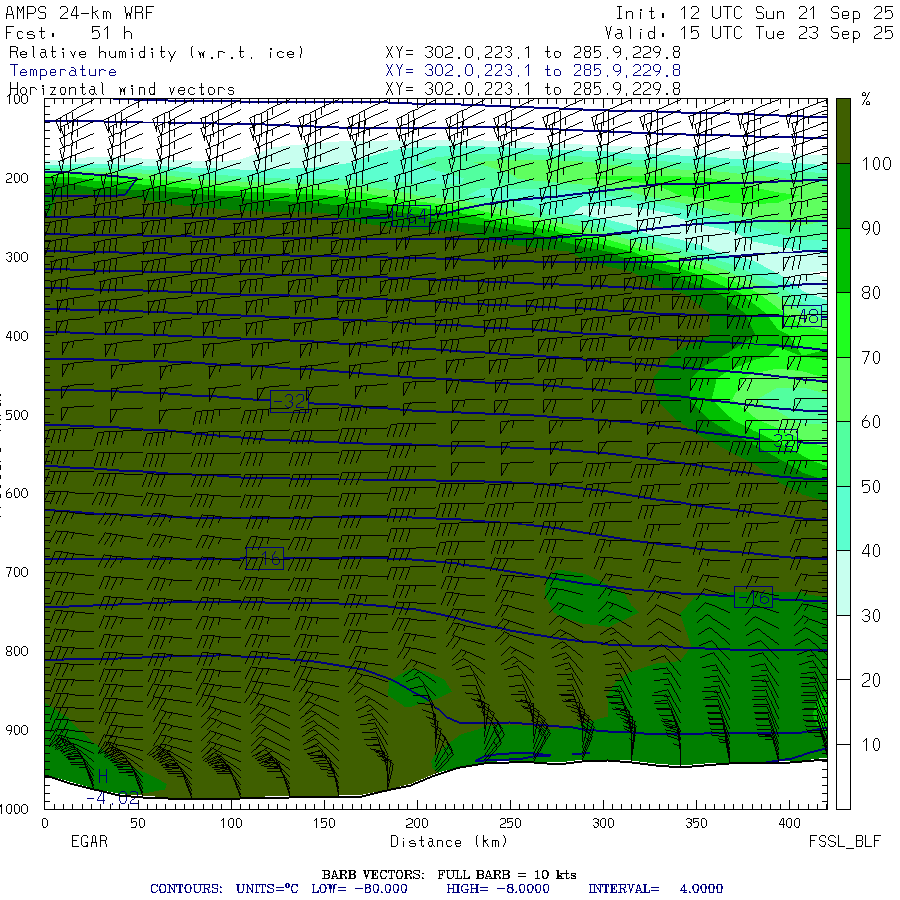The height and width of the screenshot is (900, 900).
Task: Click the FSSL_BLF station label
Action: tap(844, 841)
